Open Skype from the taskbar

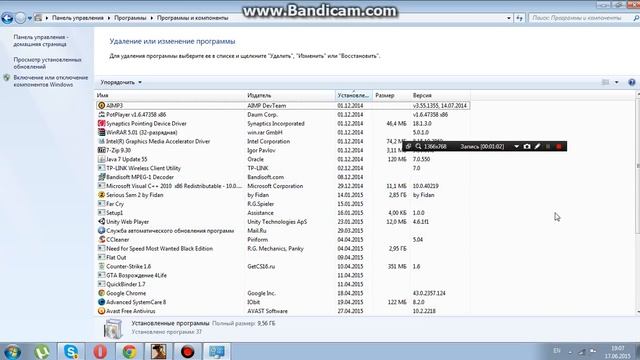(71, 351)
